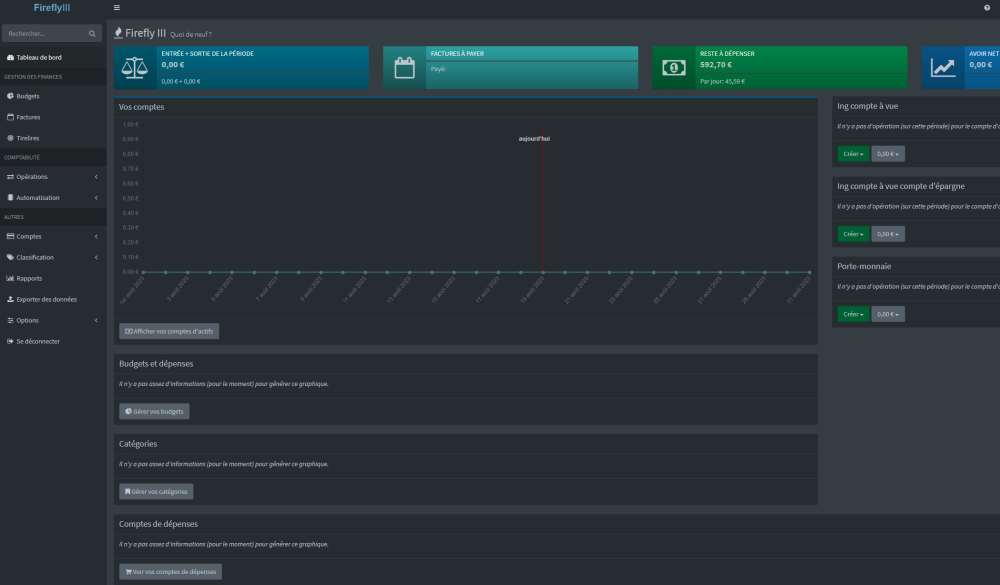Screen dimensions: 1000x585
Task: Click the net worth line chart icon
Action: click(x=943, y=68)
